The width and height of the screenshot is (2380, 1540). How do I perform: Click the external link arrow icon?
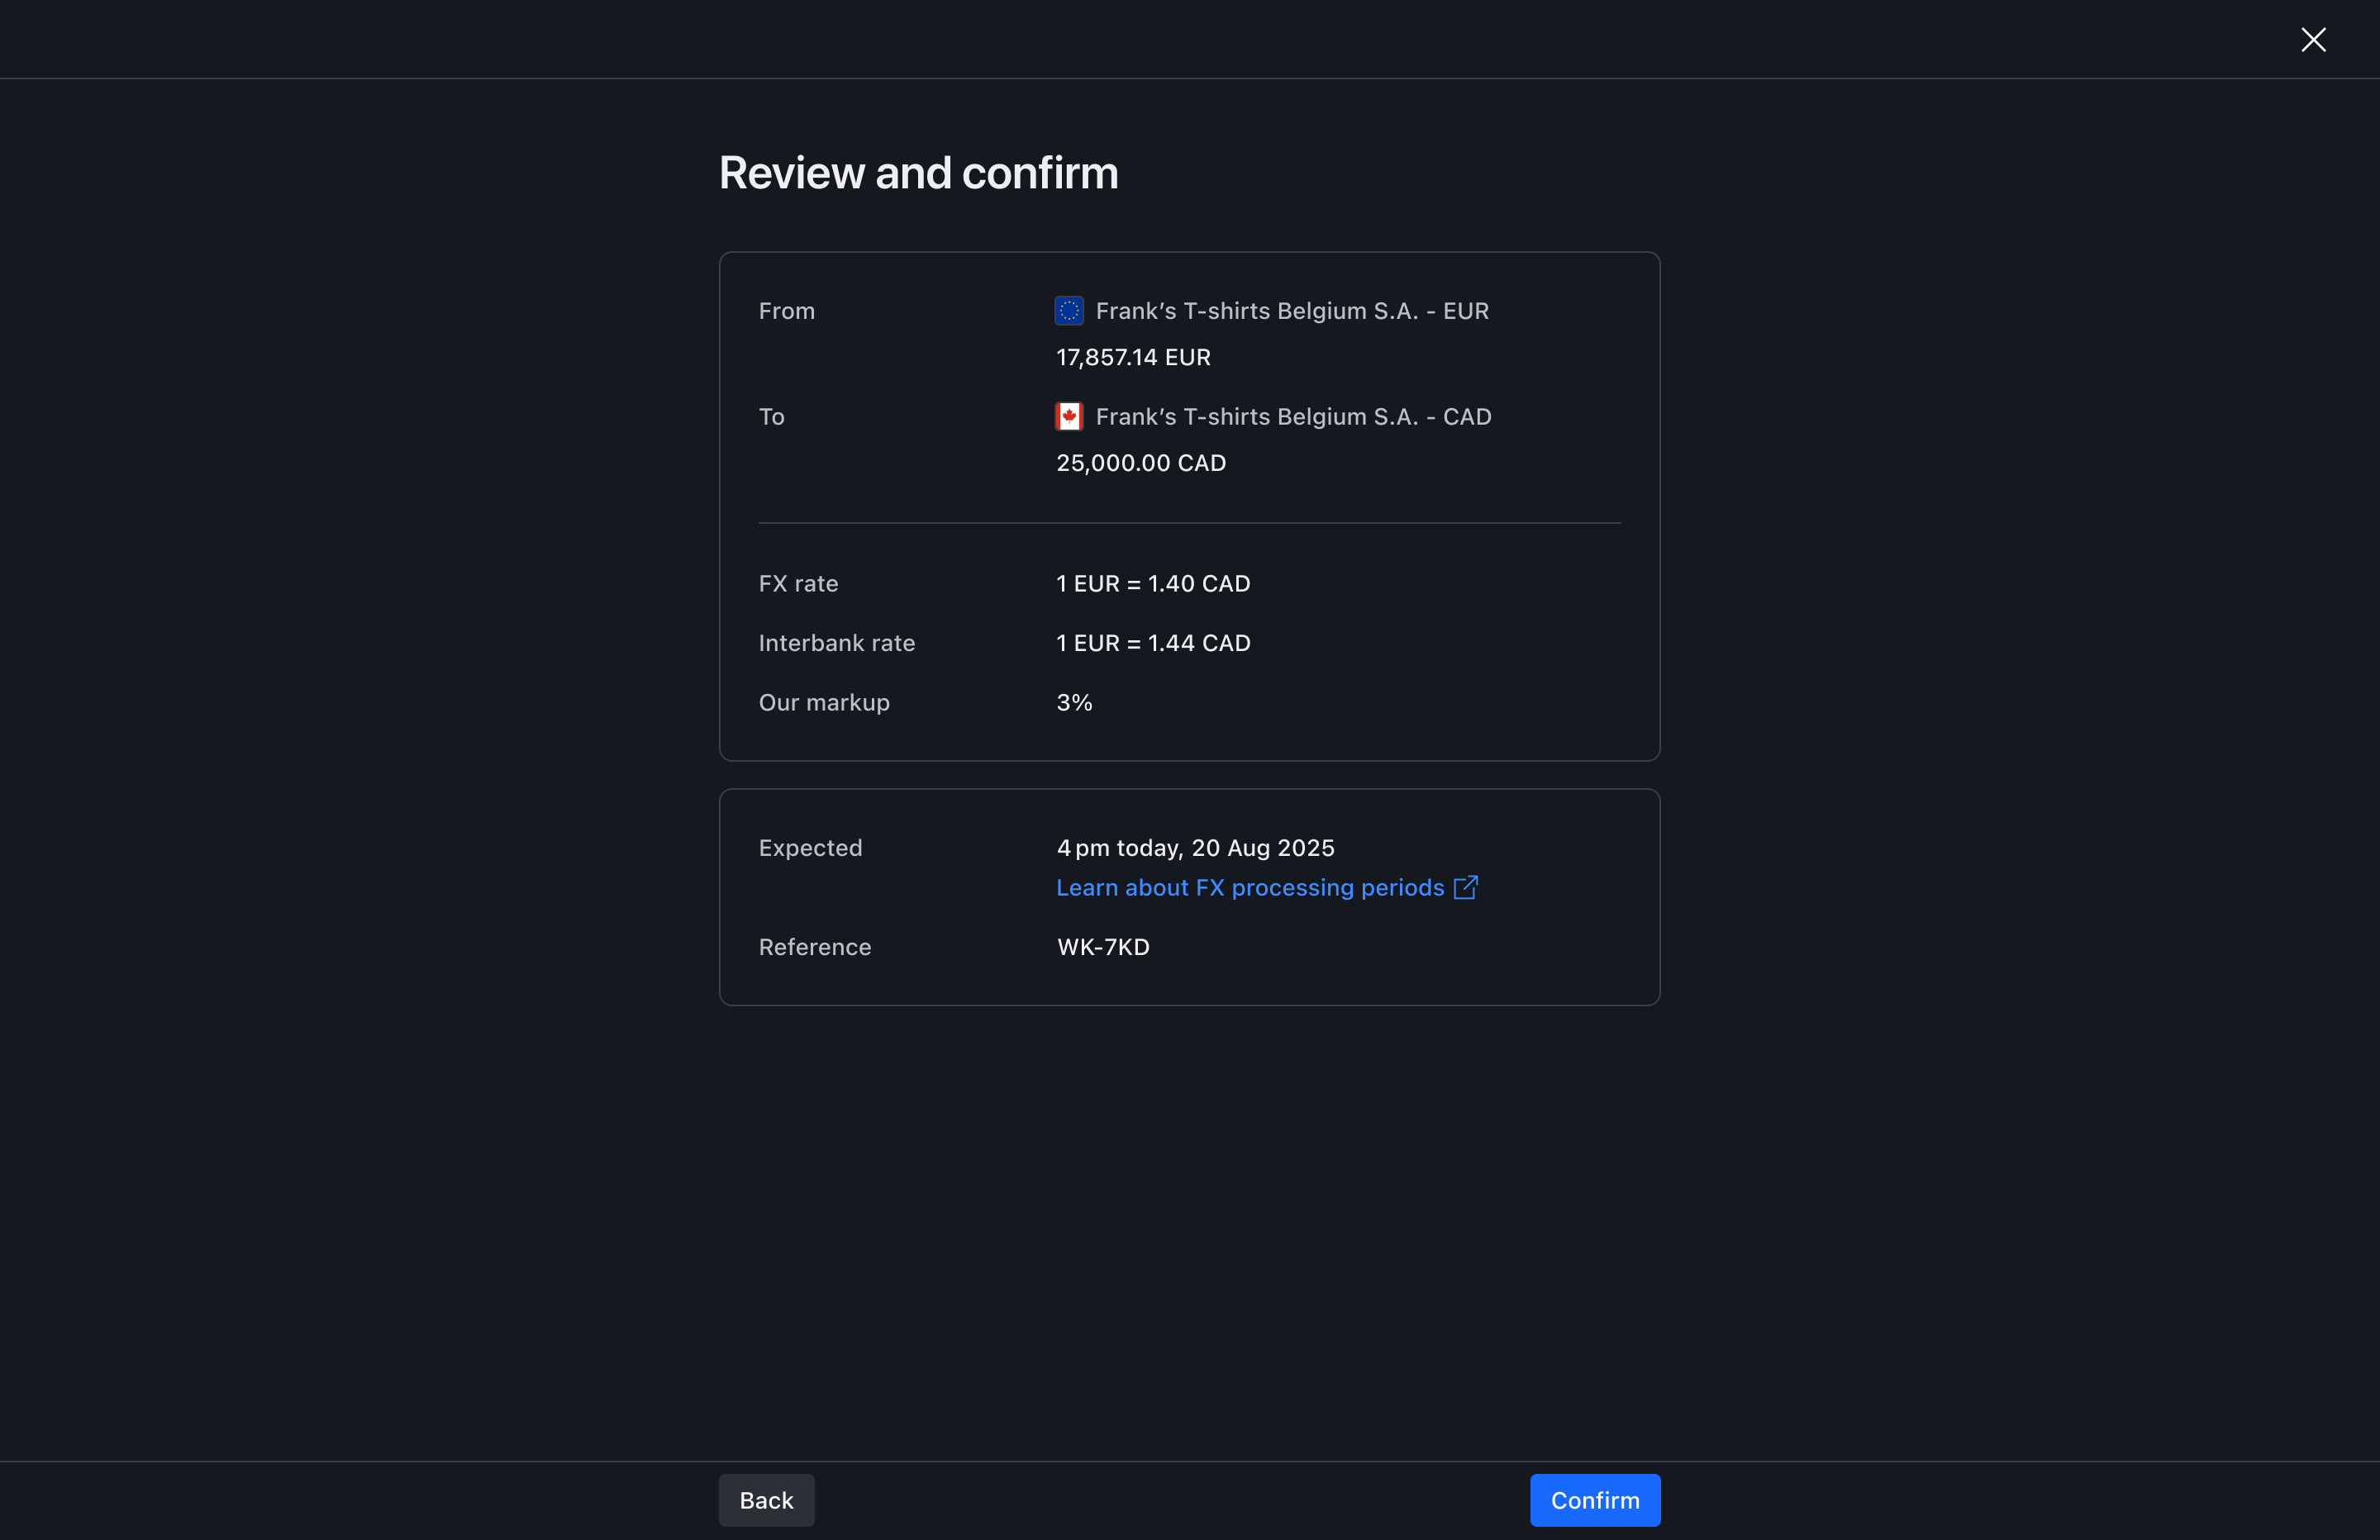click(x=1465, y=887)
